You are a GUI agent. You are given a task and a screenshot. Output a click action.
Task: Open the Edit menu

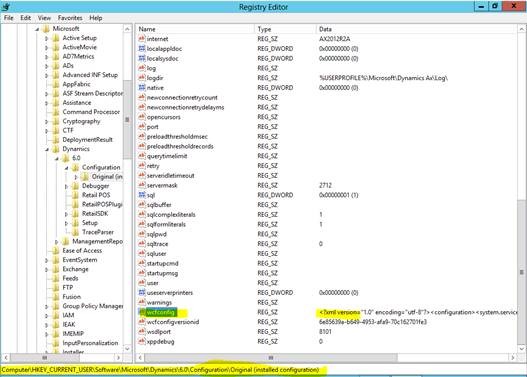click(x=26, y=18)
